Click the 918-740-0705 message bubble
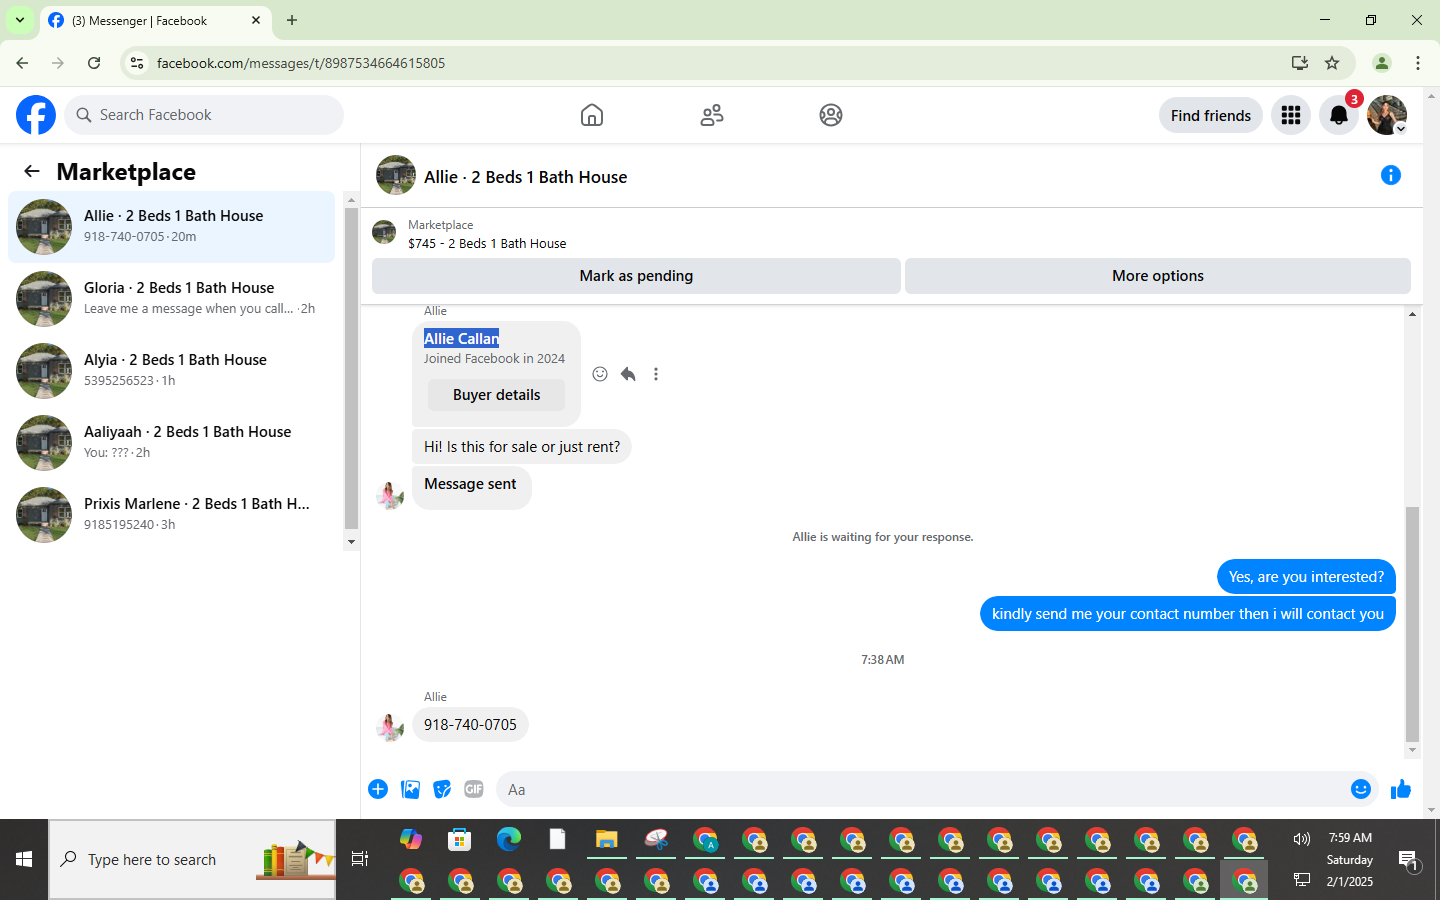The width and height of the screenshot is (1440, 900). click(x=470, y=725)
